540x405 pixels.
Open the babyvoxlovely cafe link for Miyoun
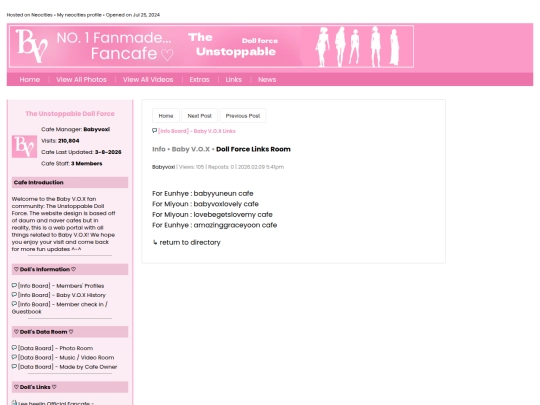click(226, 204)
